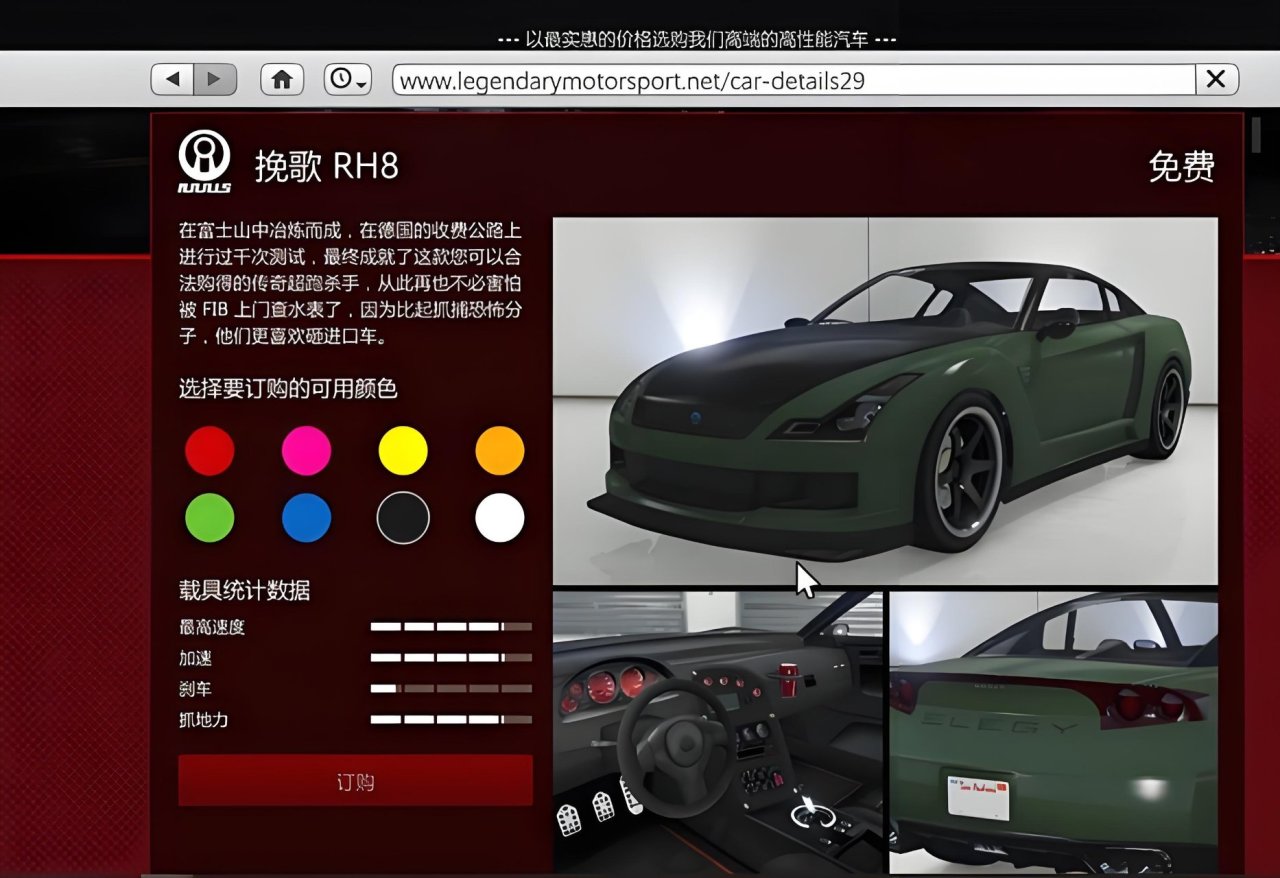
Task: Click the 刹车 stat label
Action: click(x=196, y=689)
